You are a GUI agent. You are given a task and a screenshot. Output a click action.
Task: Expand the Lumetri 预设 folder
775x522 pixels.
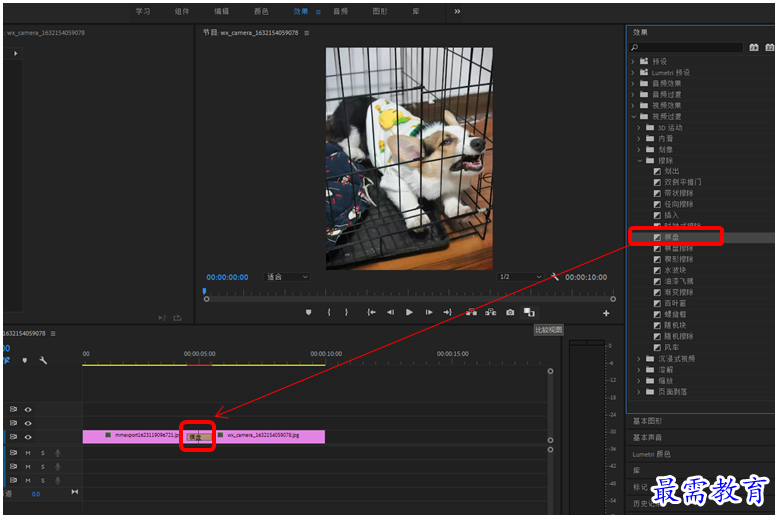(x=633, y=72)
